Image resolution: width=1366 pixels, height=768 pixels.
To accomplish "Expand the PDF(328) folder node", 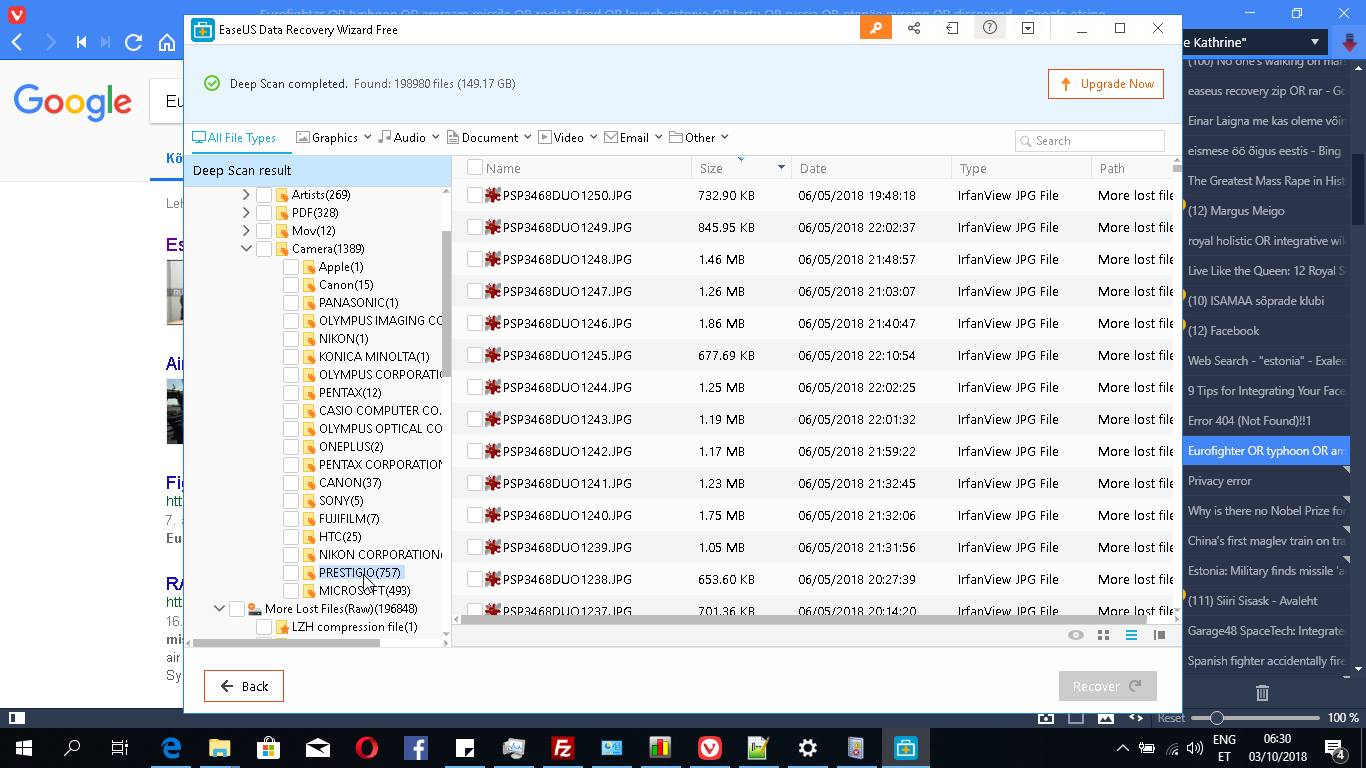I will coord(246,213).
